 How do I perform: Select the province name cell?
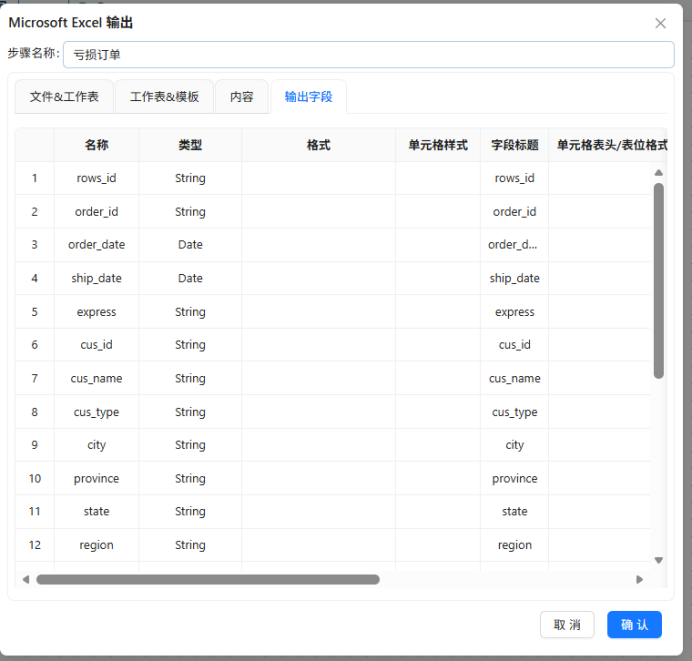coord(97,479)
